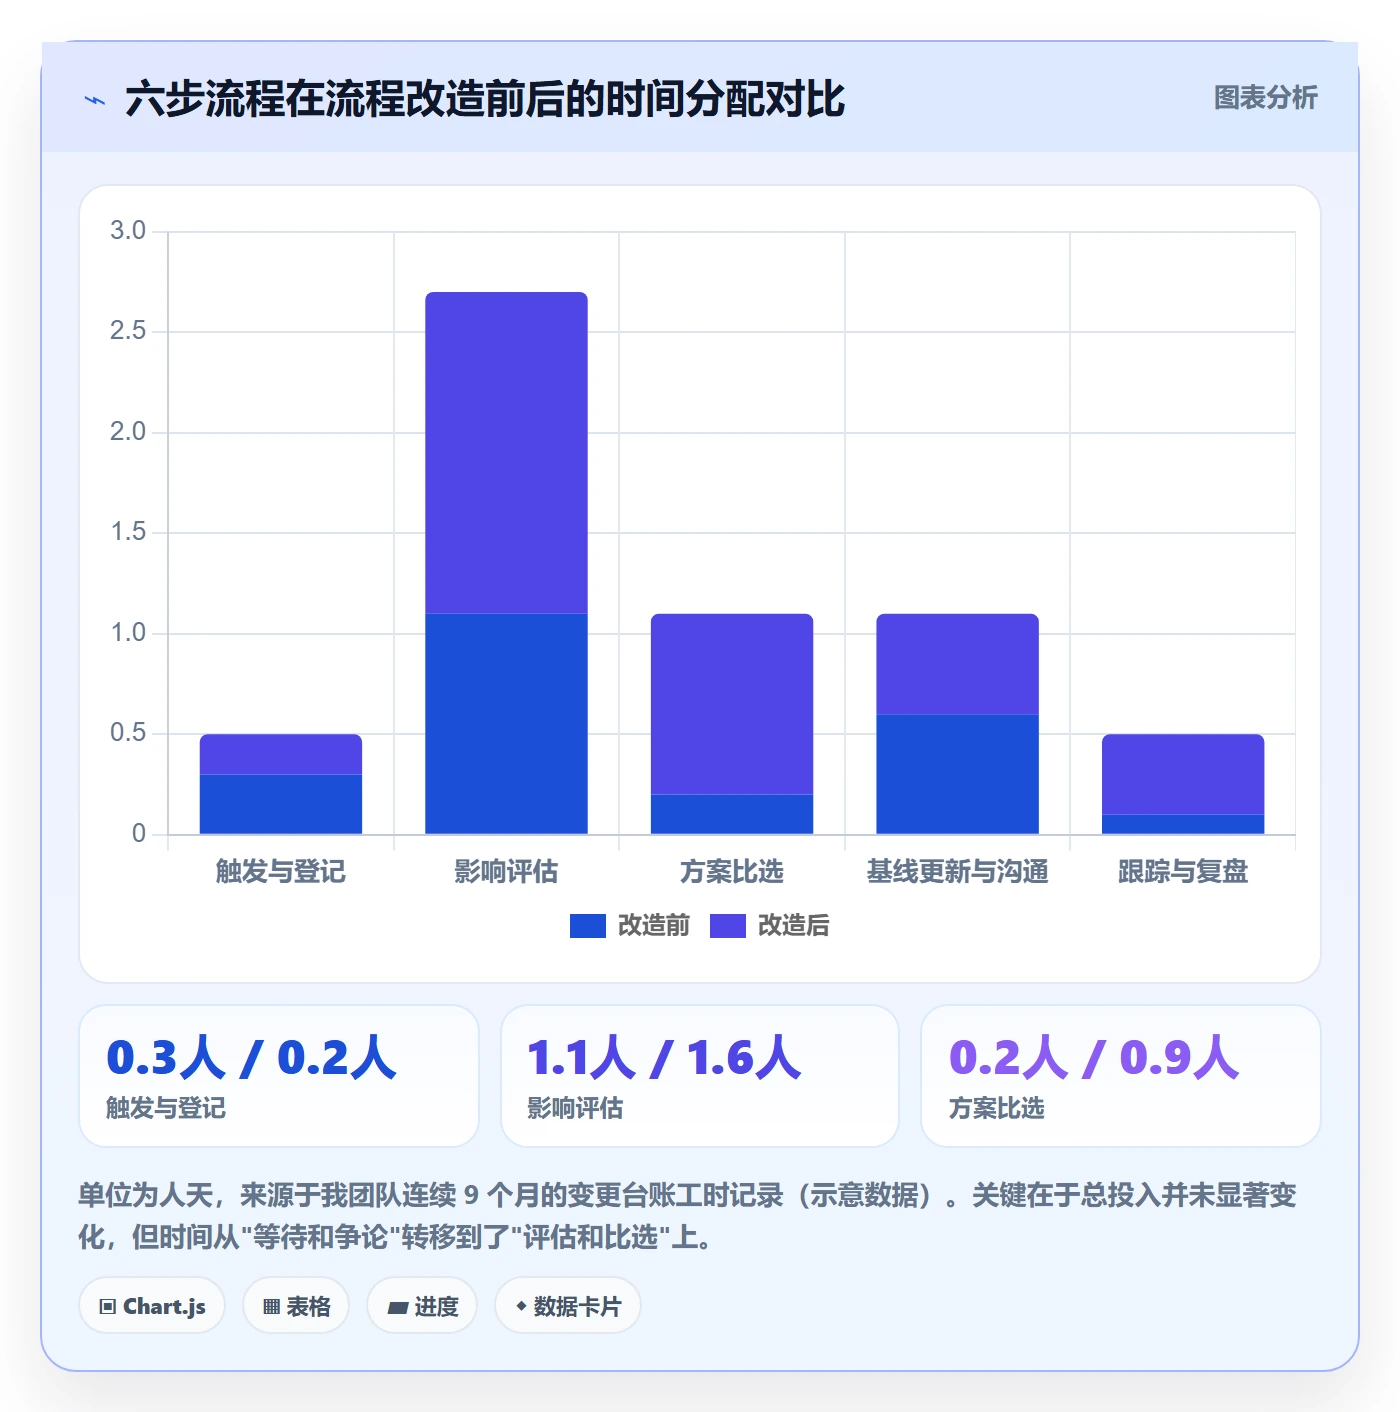Click the grid icon in the 表格 chip

(x=271, y=1307)
